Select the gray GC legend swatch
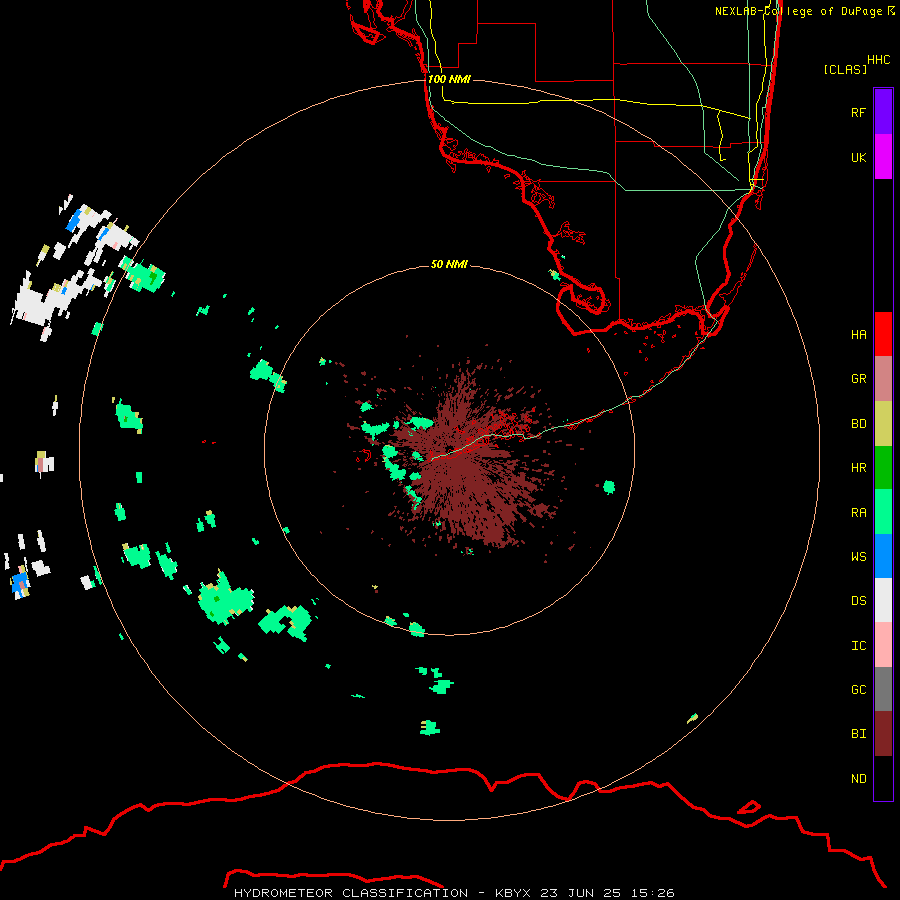 (x=883, y=689)
